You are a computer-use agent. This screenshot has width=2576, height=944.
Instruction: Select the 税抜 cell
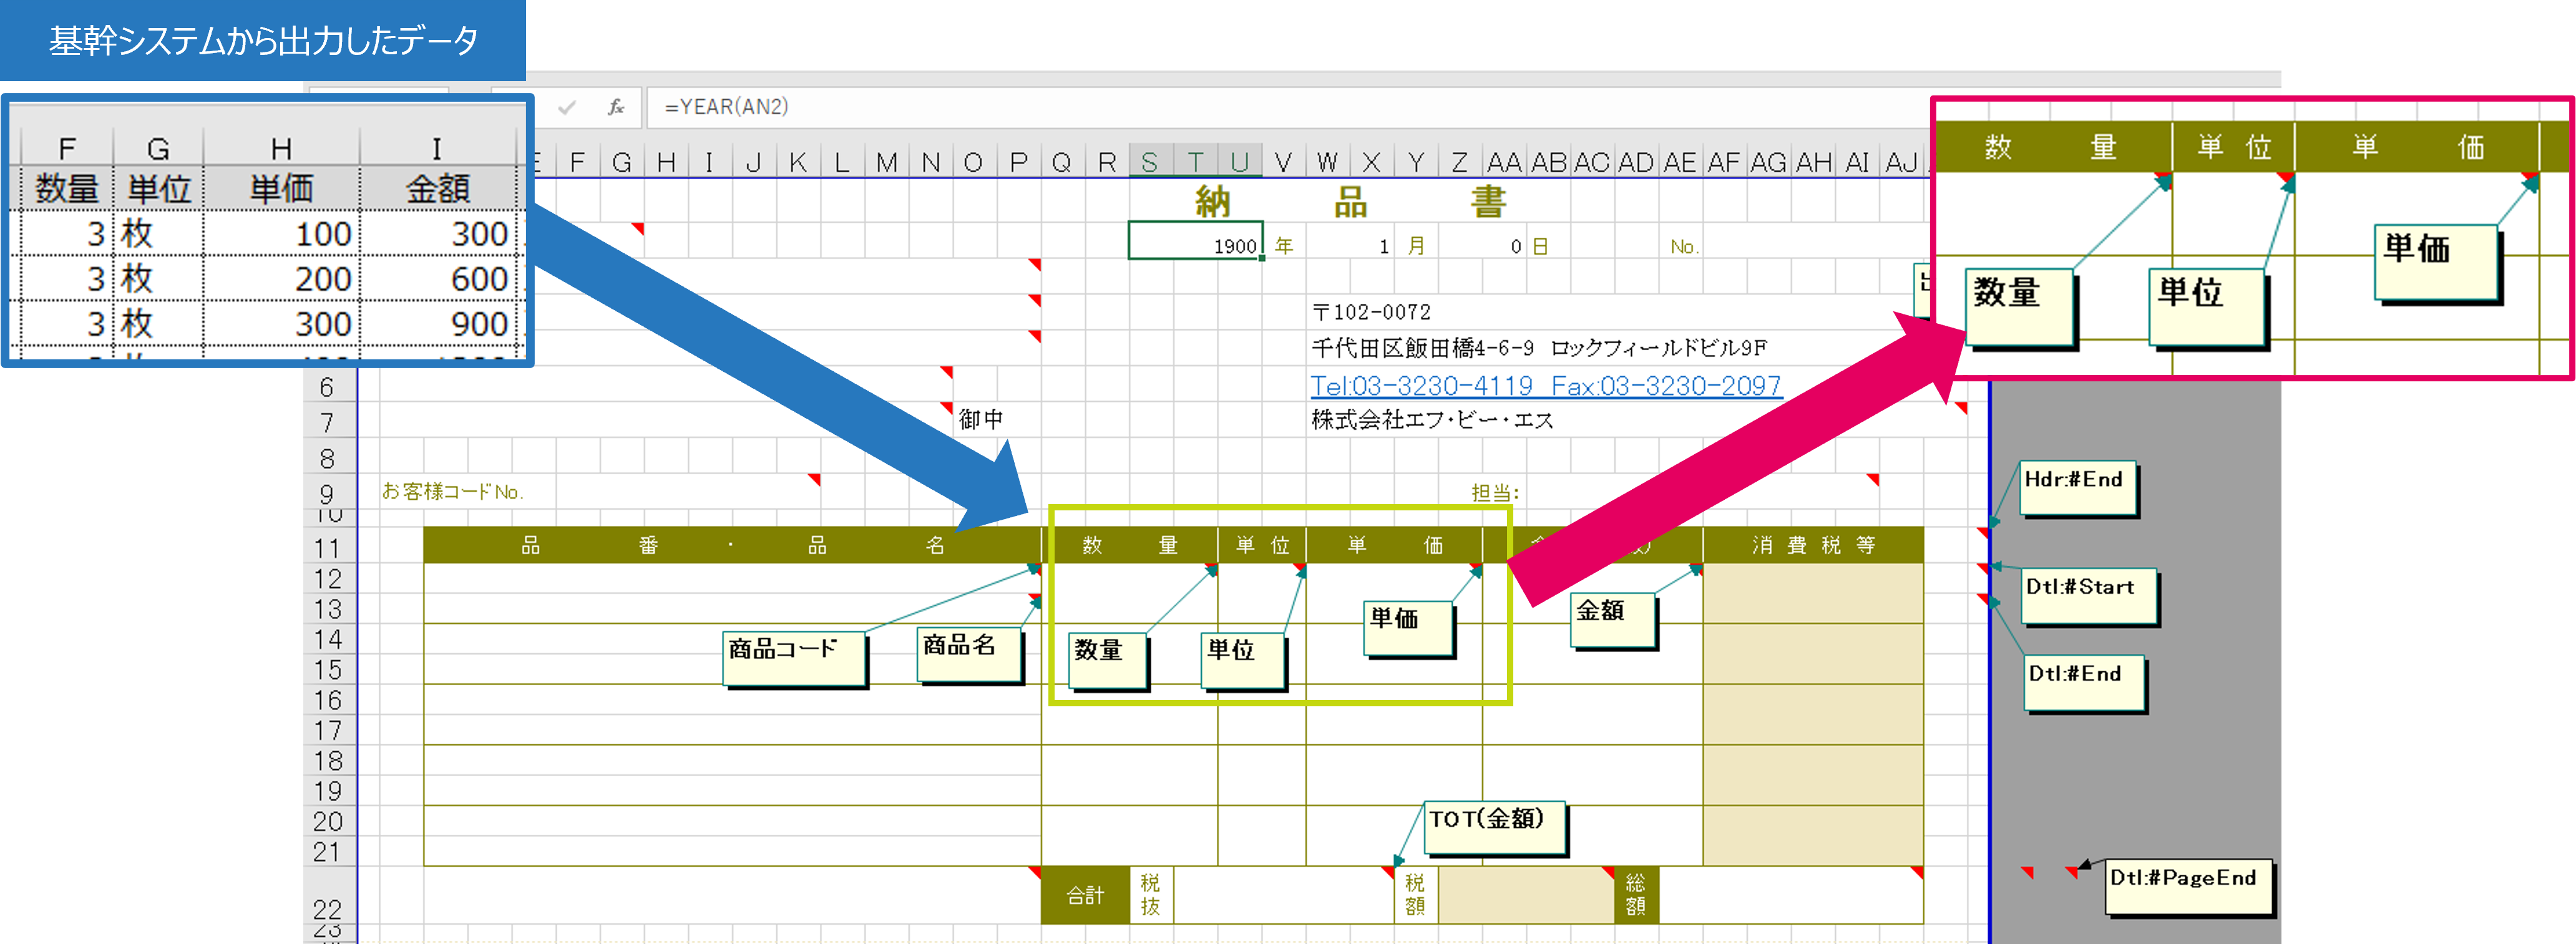click(x=1151, y=895)
